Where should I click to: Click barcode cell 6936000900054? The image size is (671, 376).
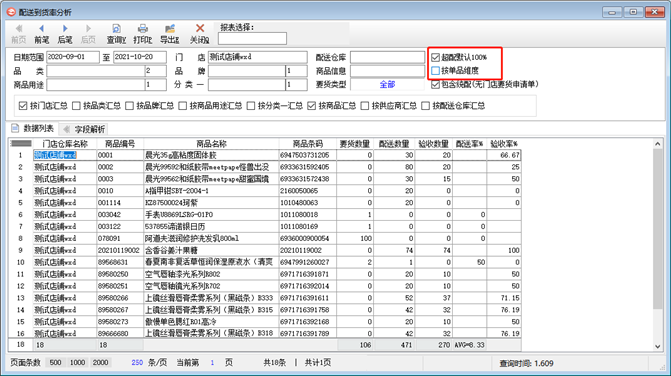click(x=308, y=239)
